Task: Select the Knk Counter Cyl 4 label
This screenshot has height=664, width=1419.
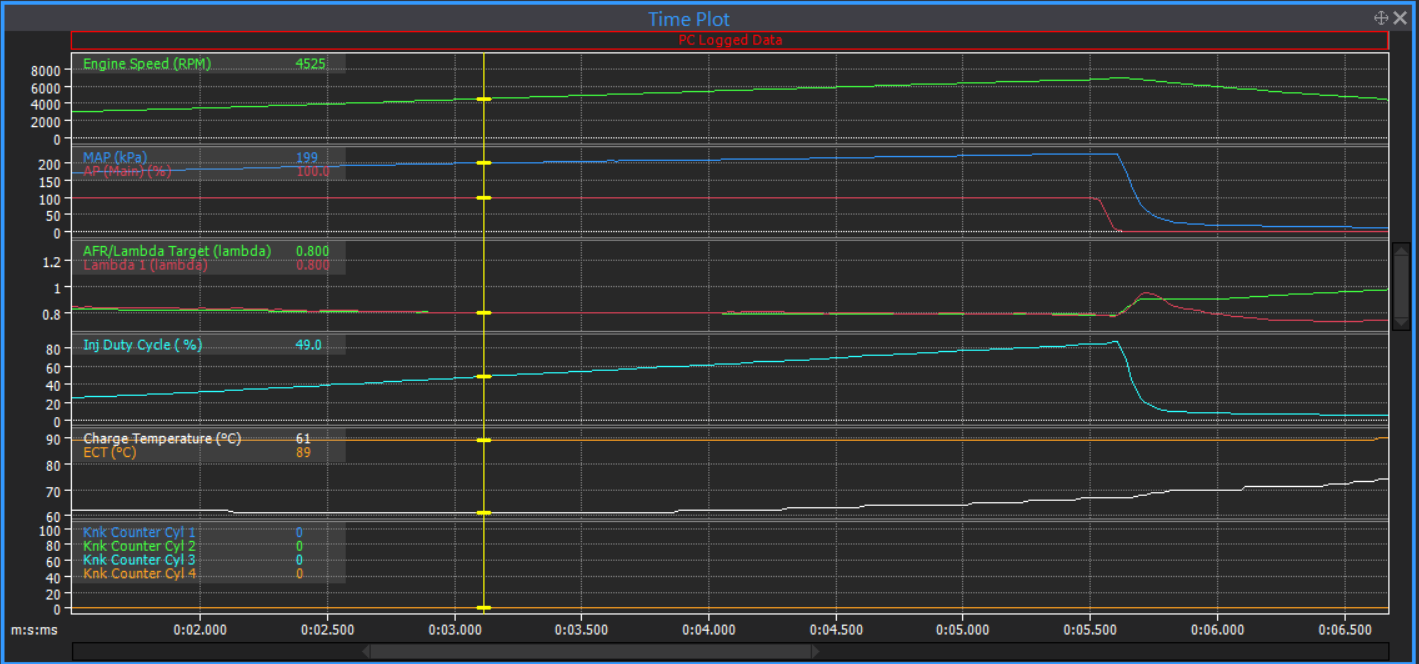Action: click(140, 574)
